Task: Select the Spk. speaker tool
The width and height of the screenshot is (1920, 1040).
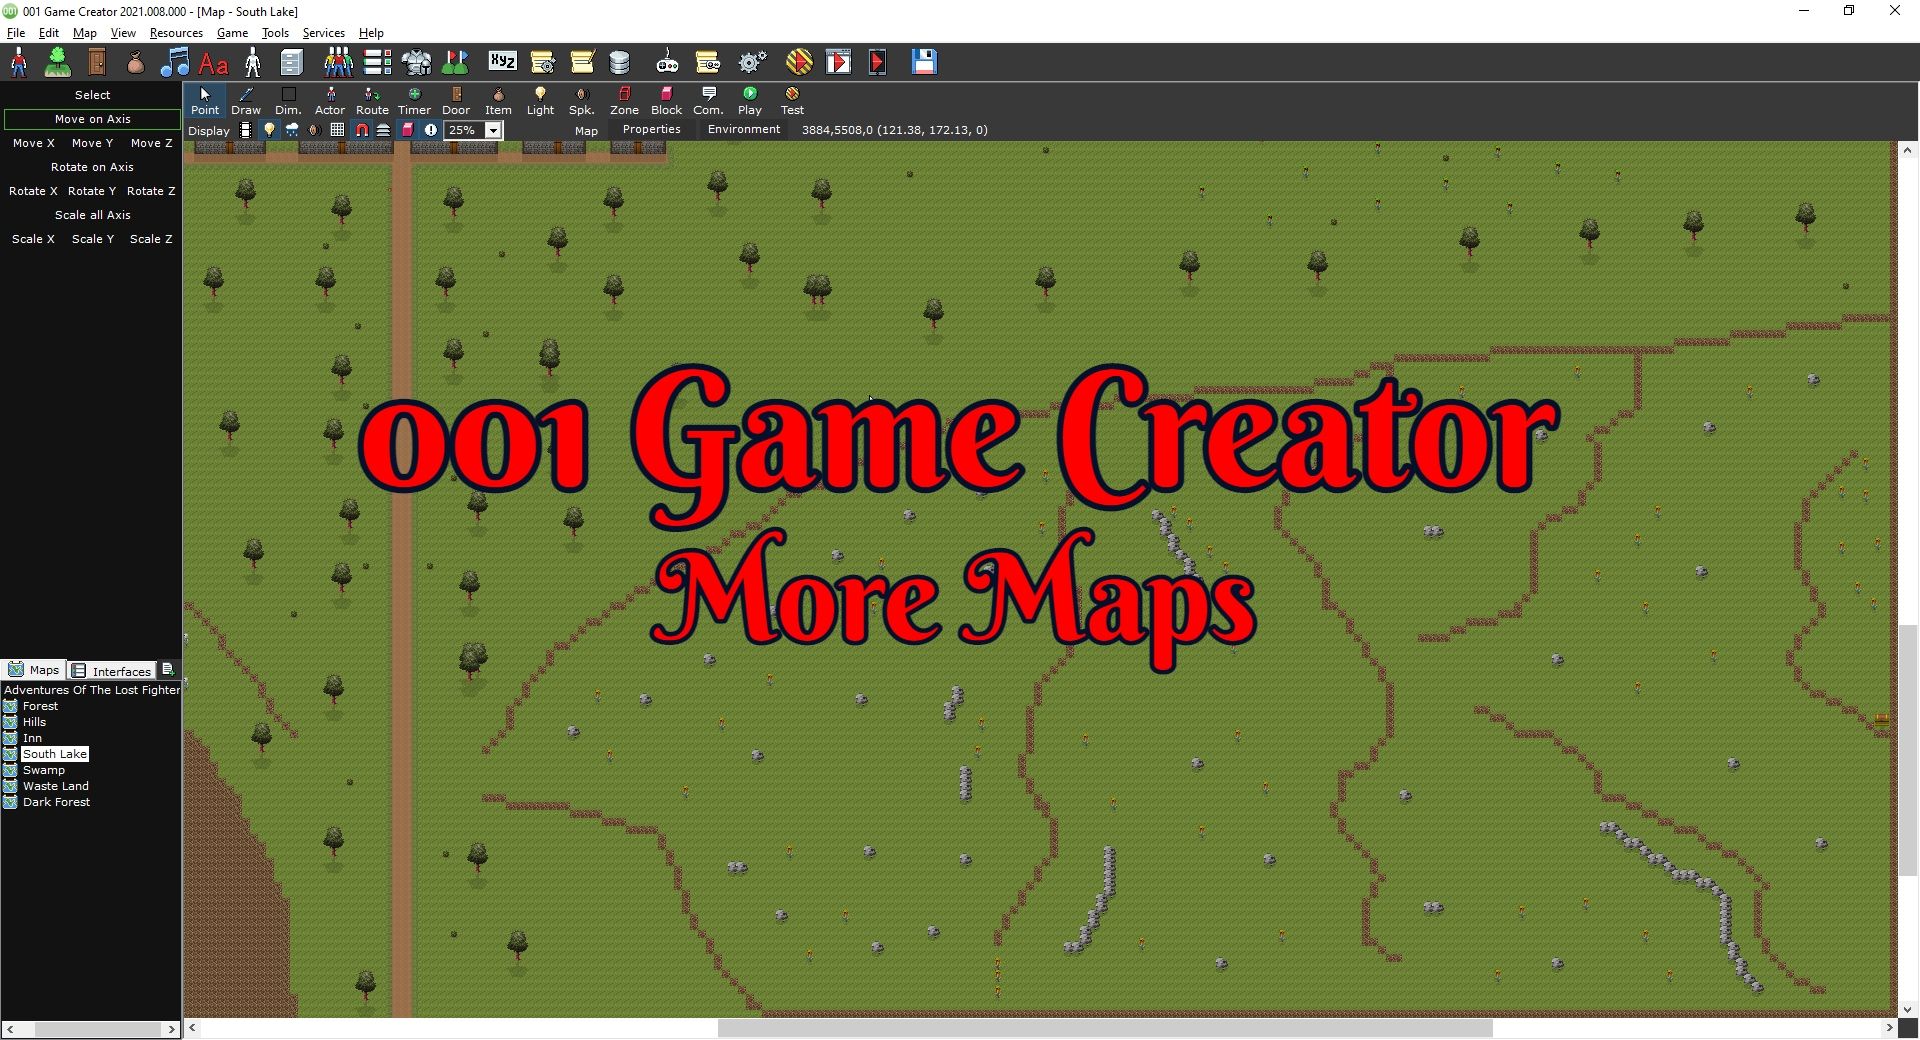Action: point(582,101)
